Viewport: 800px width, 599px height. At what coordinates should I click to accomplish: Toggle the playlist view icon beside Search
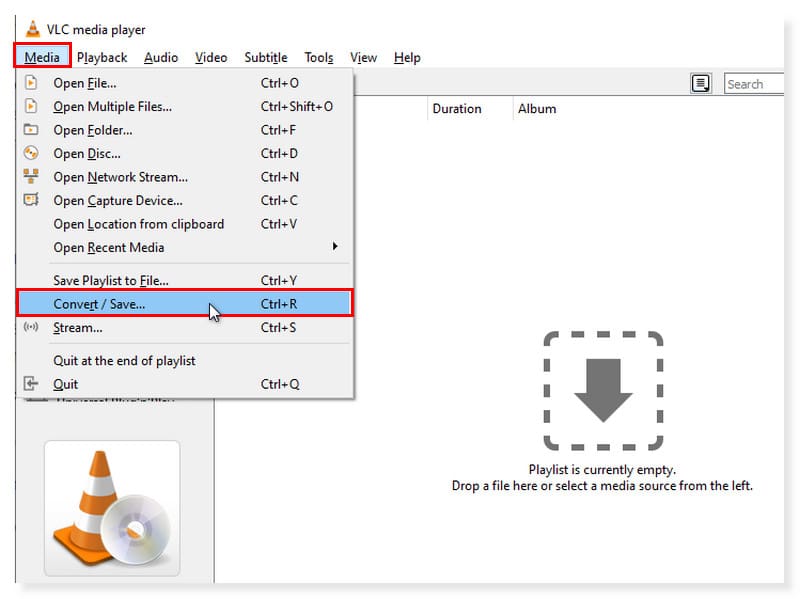point(700,84)
